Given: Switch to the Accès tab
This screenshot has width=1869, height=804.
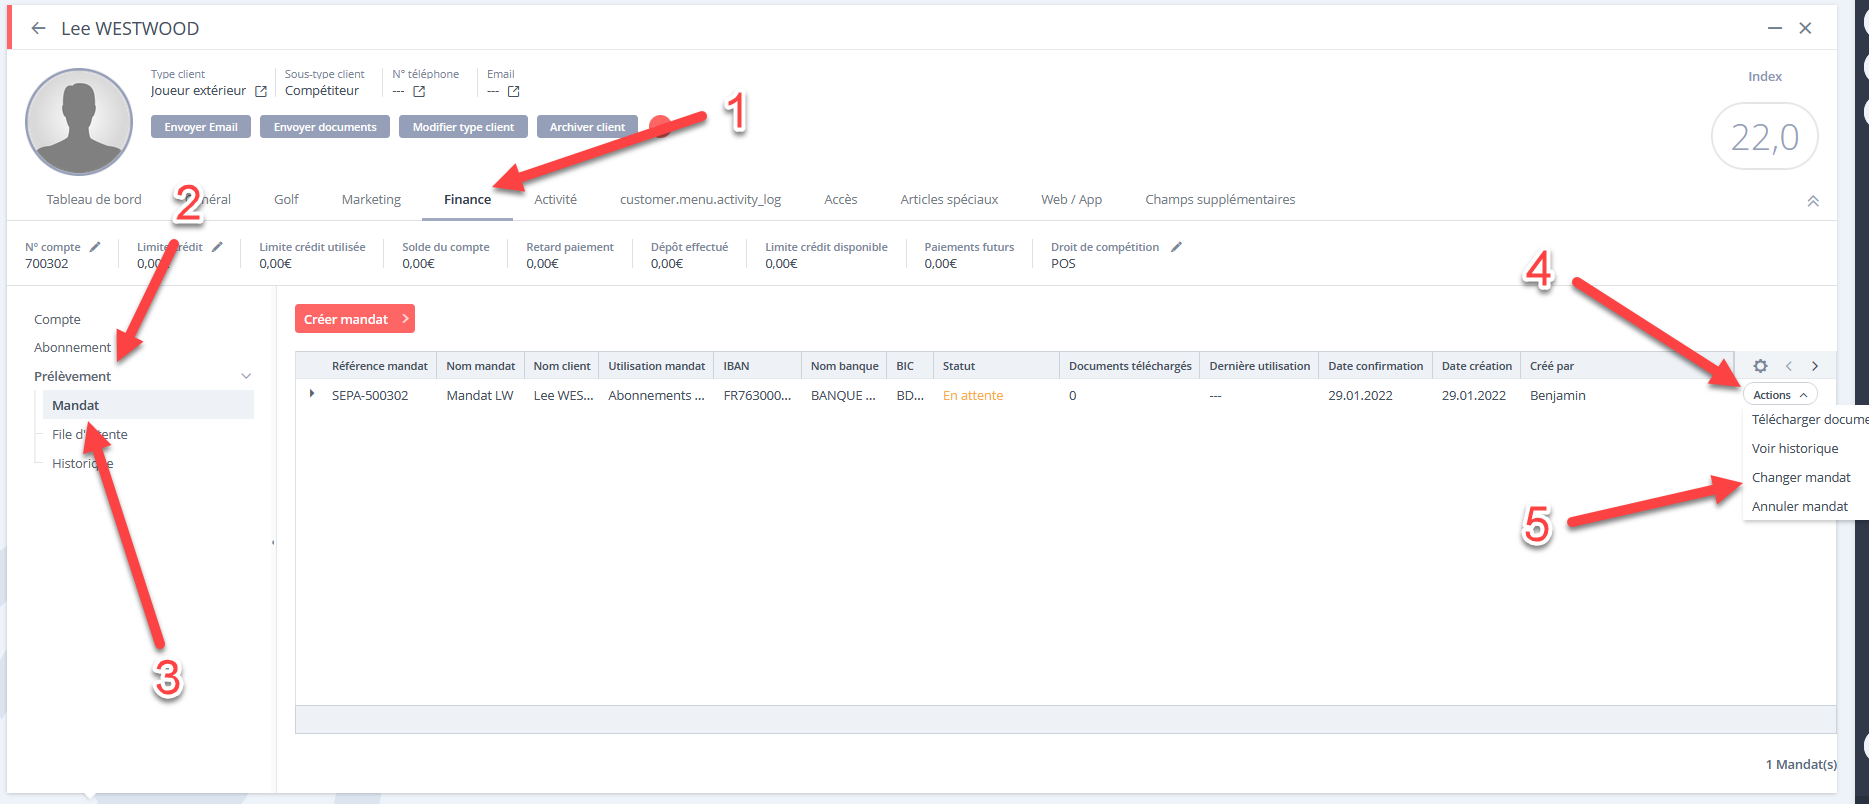Looking at the screenshot, I should coord(840,199).
